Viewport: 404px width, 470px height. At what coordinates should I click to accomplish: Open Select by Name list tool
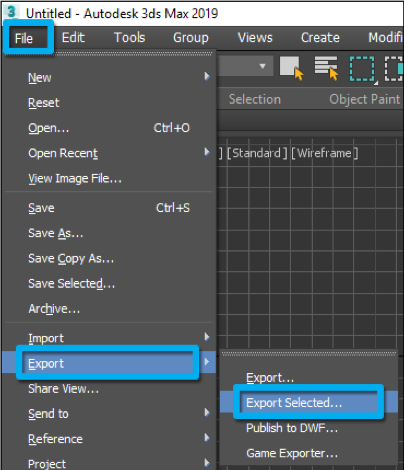tap(327, 68)
